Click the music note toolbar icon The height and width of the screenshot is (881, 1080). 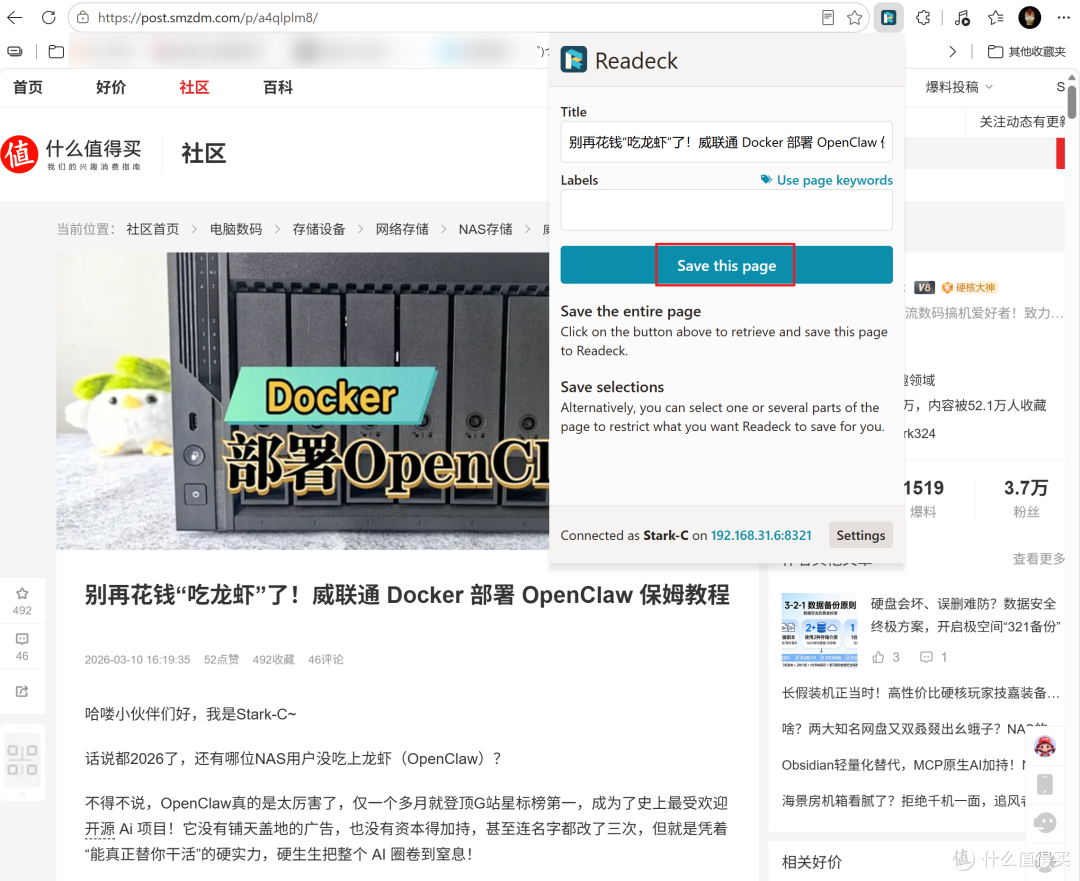point(962,18)
